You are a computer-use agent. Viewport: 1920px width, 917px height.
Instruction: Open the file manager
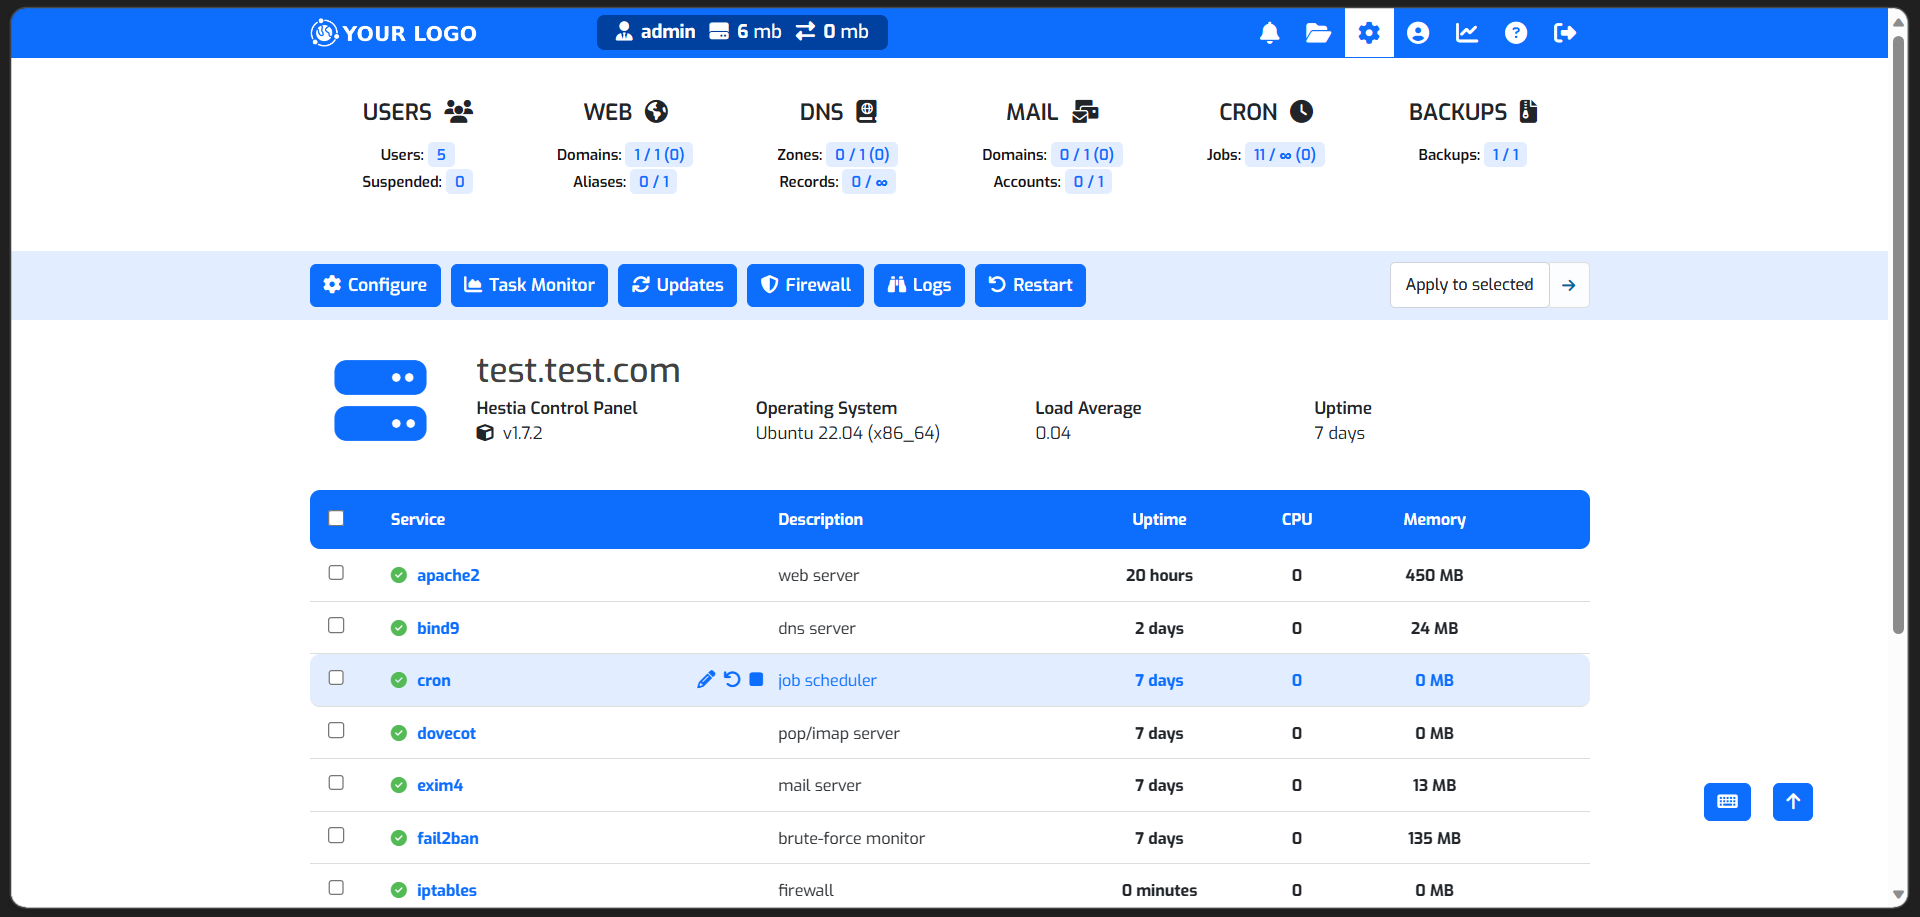[x=1317, y=32]
